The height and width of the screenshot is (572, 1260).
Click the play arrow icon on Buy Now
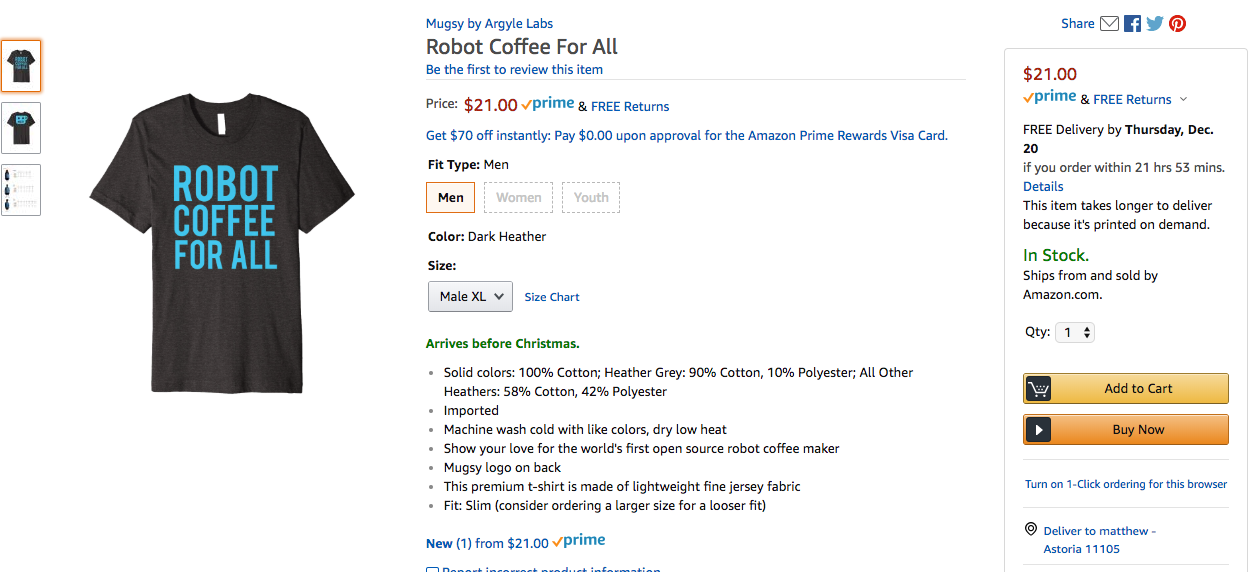1038,430
